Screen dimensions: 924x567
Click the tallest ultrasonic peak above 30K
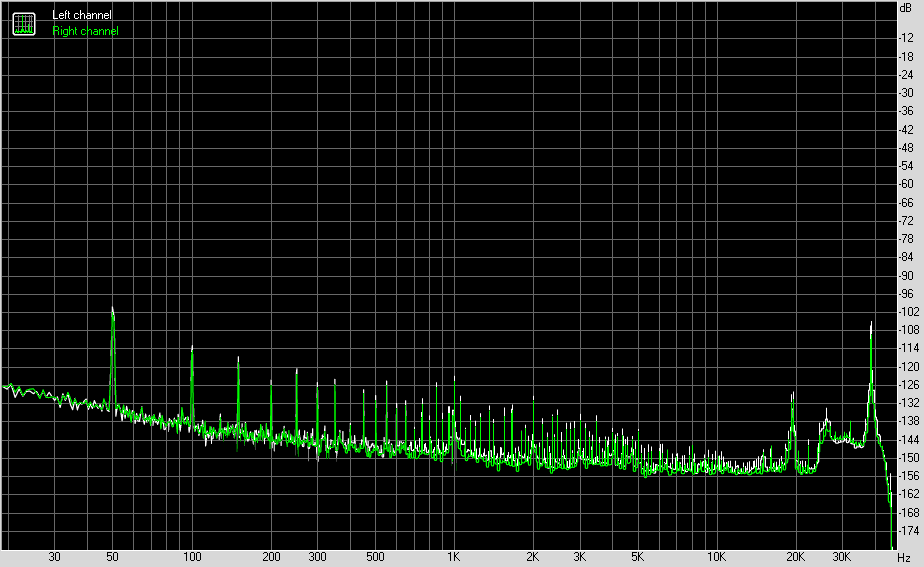872,322
